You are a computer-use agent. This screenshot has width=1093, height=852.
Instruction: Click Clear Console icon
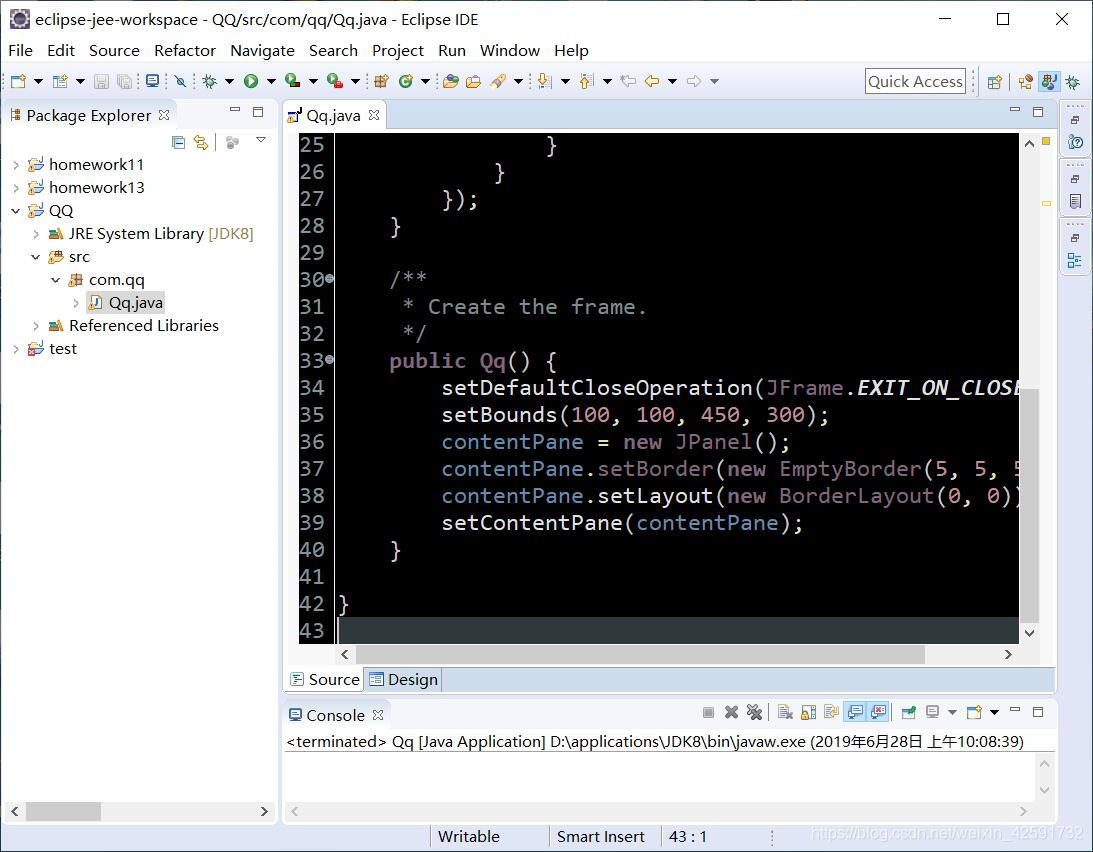(x=786, y=713)
